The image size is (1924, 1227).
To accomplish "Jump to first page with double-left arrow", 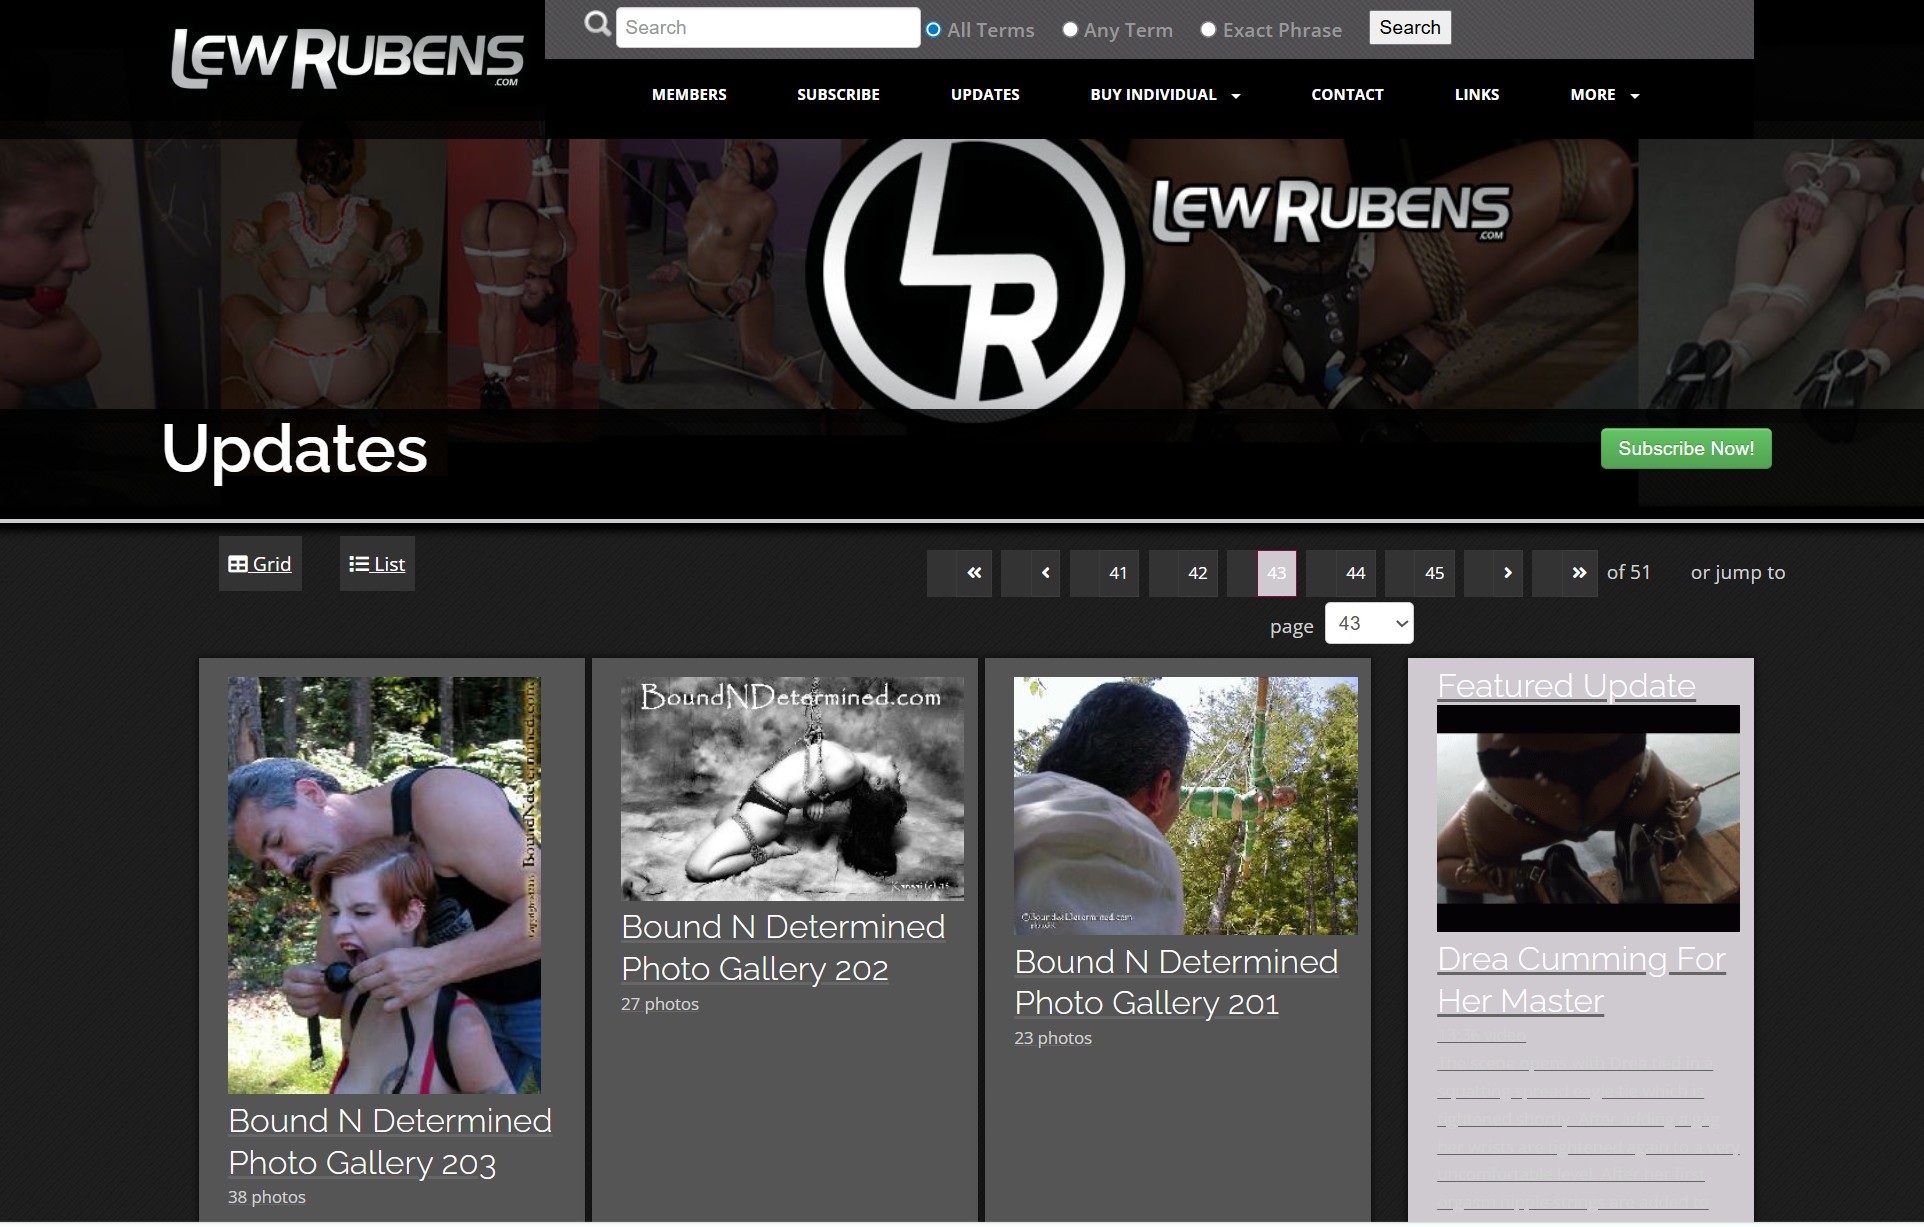I will (x=974, y=573).
